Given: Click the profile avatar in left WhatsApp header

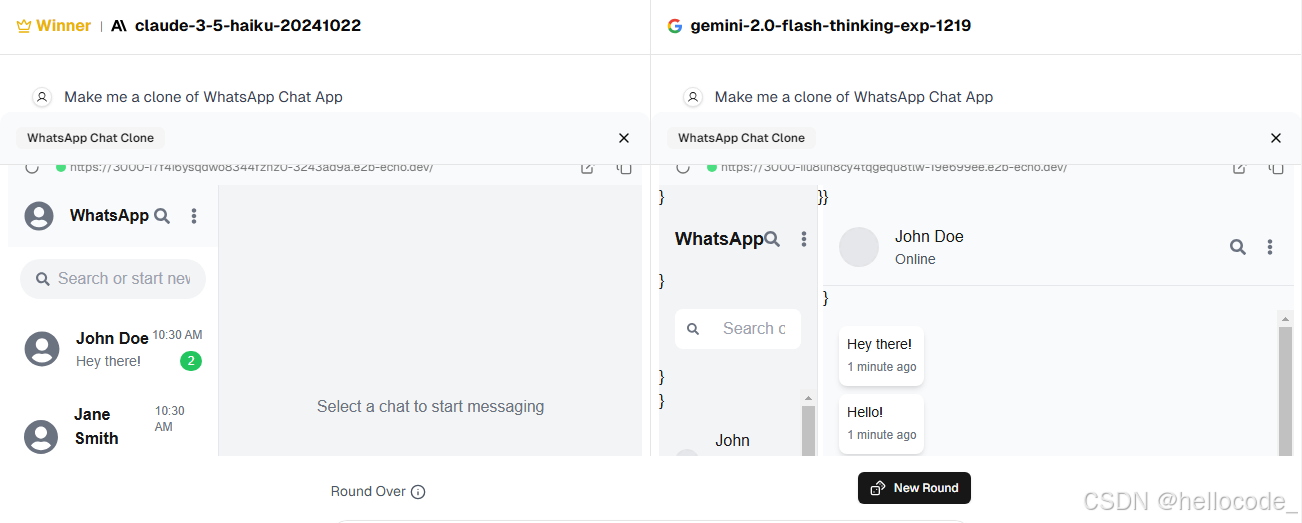Looking at the screenshot, I should point(39,216).
